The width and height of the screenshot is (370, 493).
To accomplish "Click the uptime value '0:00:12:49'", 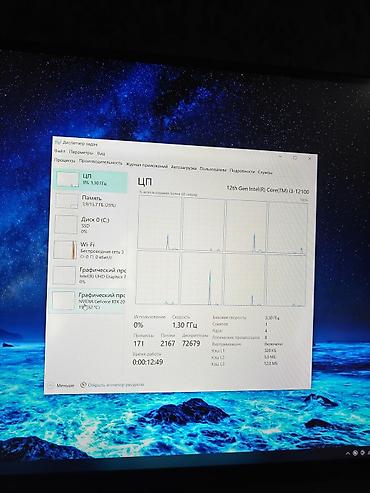I will click(148, 362).
